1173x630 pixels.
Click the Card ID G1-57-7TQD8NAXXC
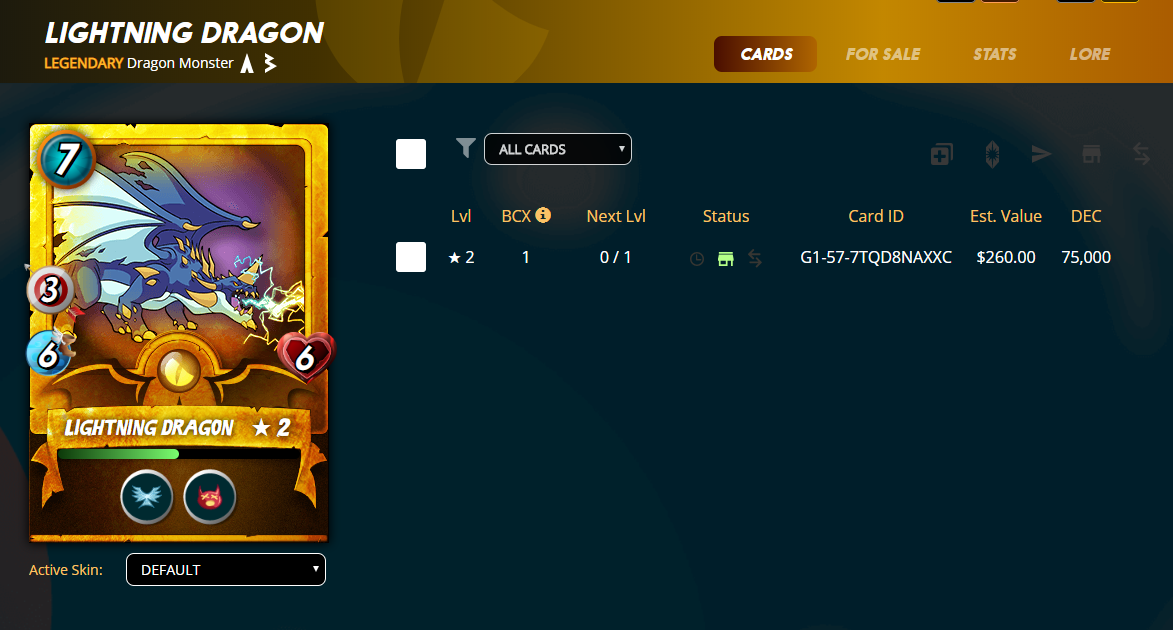[876, 257]
